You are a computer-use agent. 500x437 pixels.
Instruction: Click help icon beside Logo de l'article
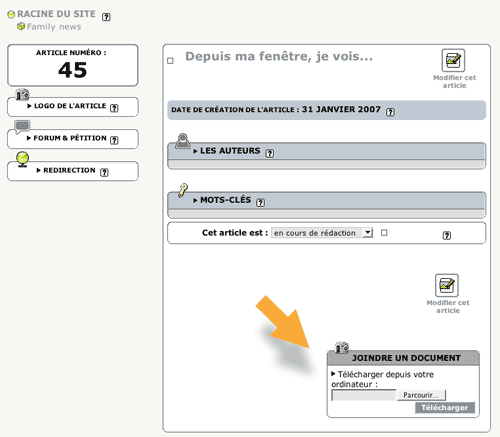point(114,108)
